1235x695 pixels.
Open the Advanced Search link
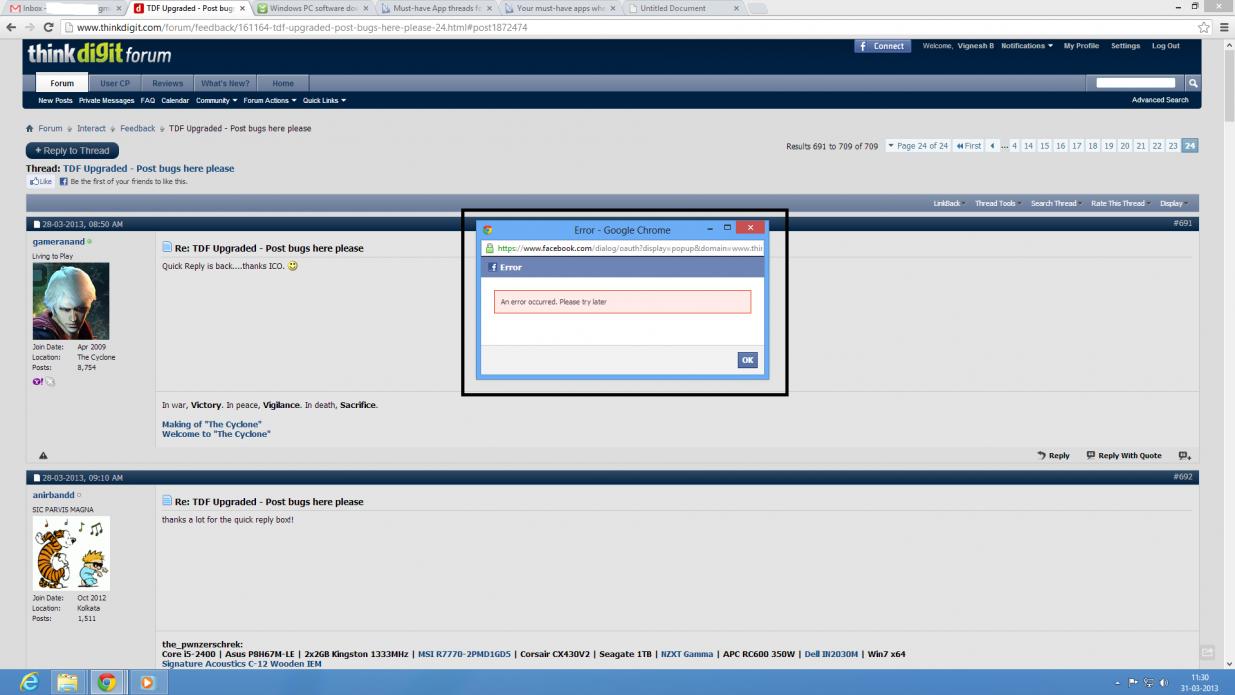pyautogui.click(x=1160, y=100)
